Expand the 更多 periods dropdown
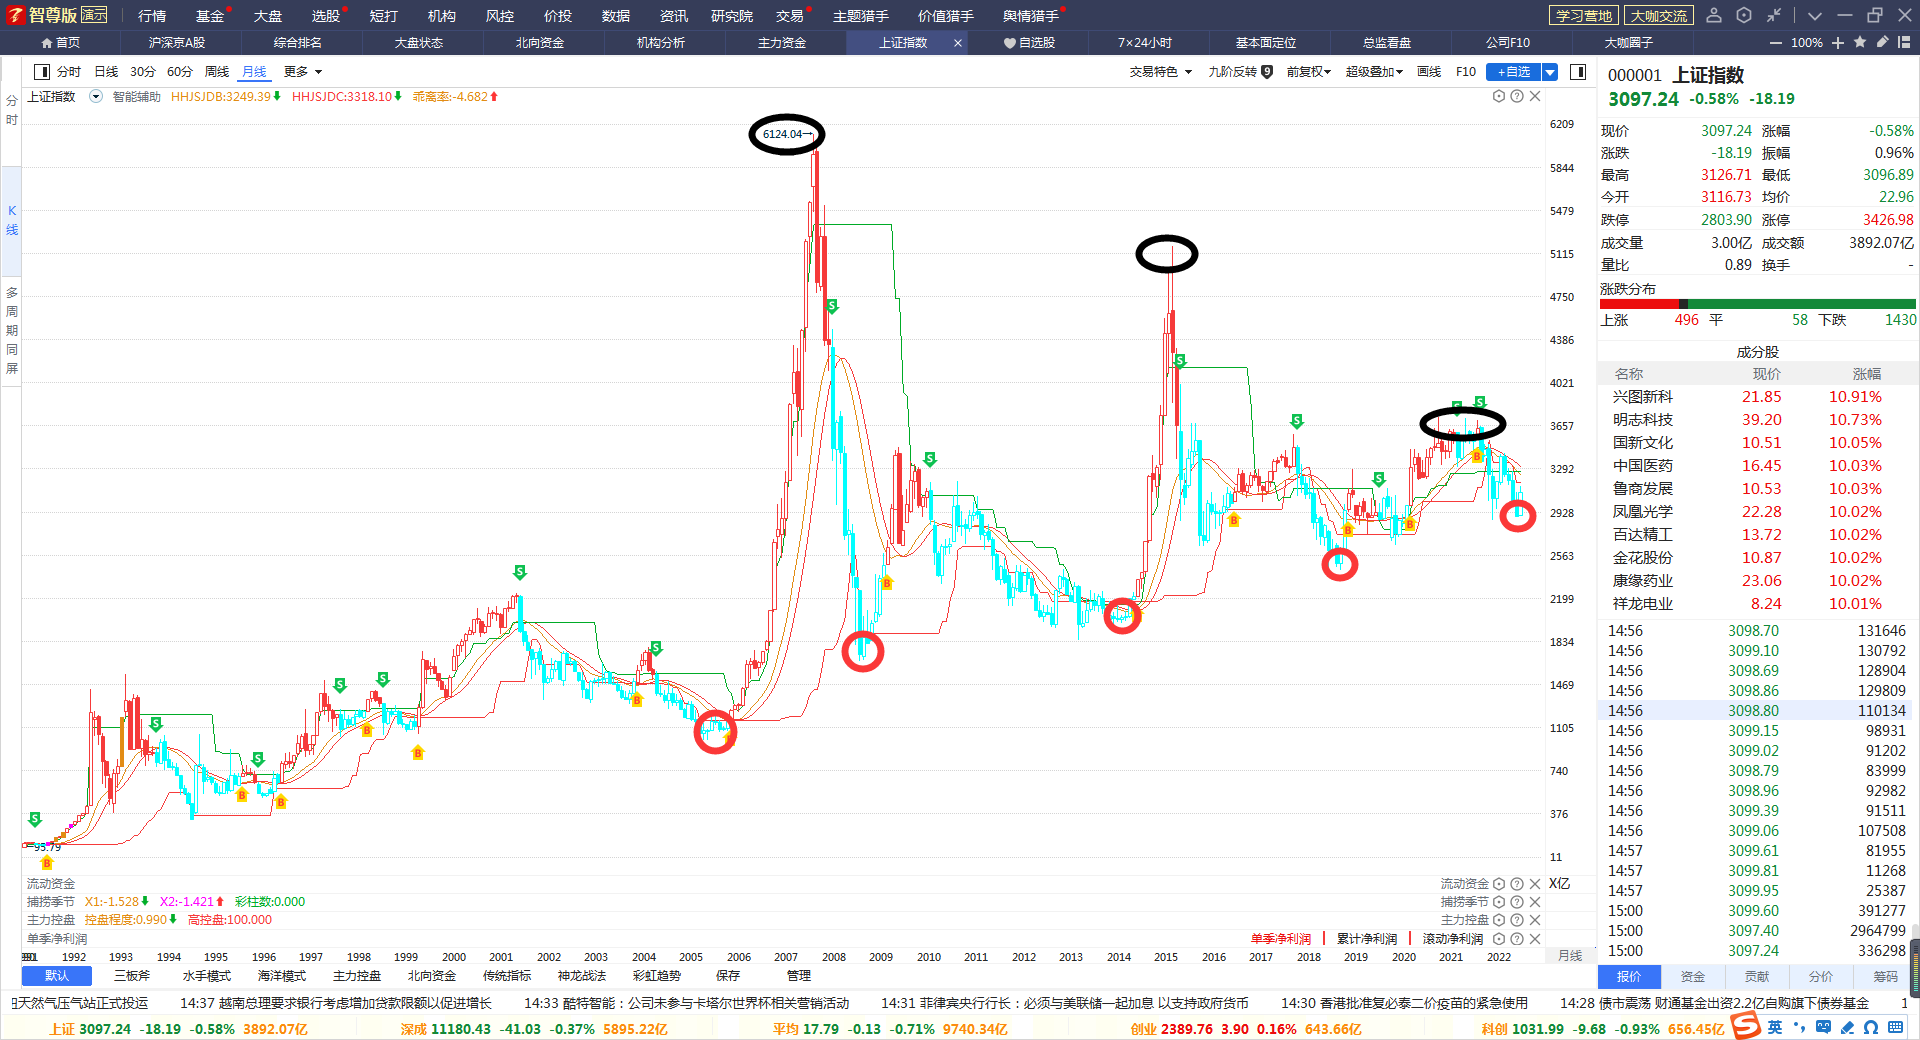This screenshot has height=1040, width=1920. pos(303,72)
